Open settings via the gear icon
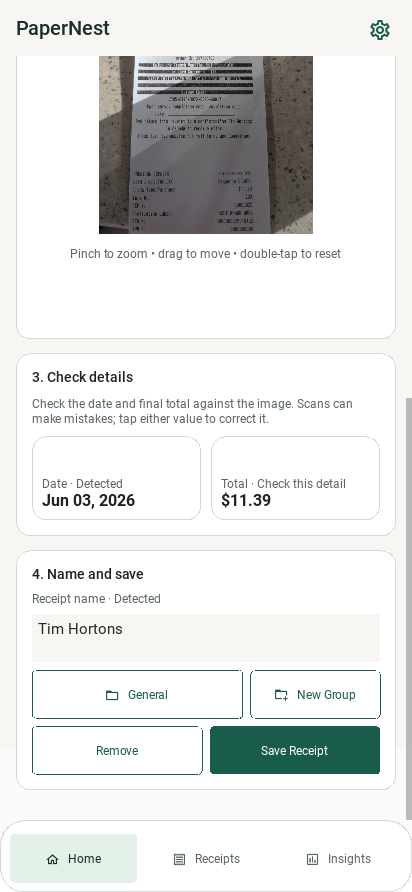412x892 pixels. (380, 30)
